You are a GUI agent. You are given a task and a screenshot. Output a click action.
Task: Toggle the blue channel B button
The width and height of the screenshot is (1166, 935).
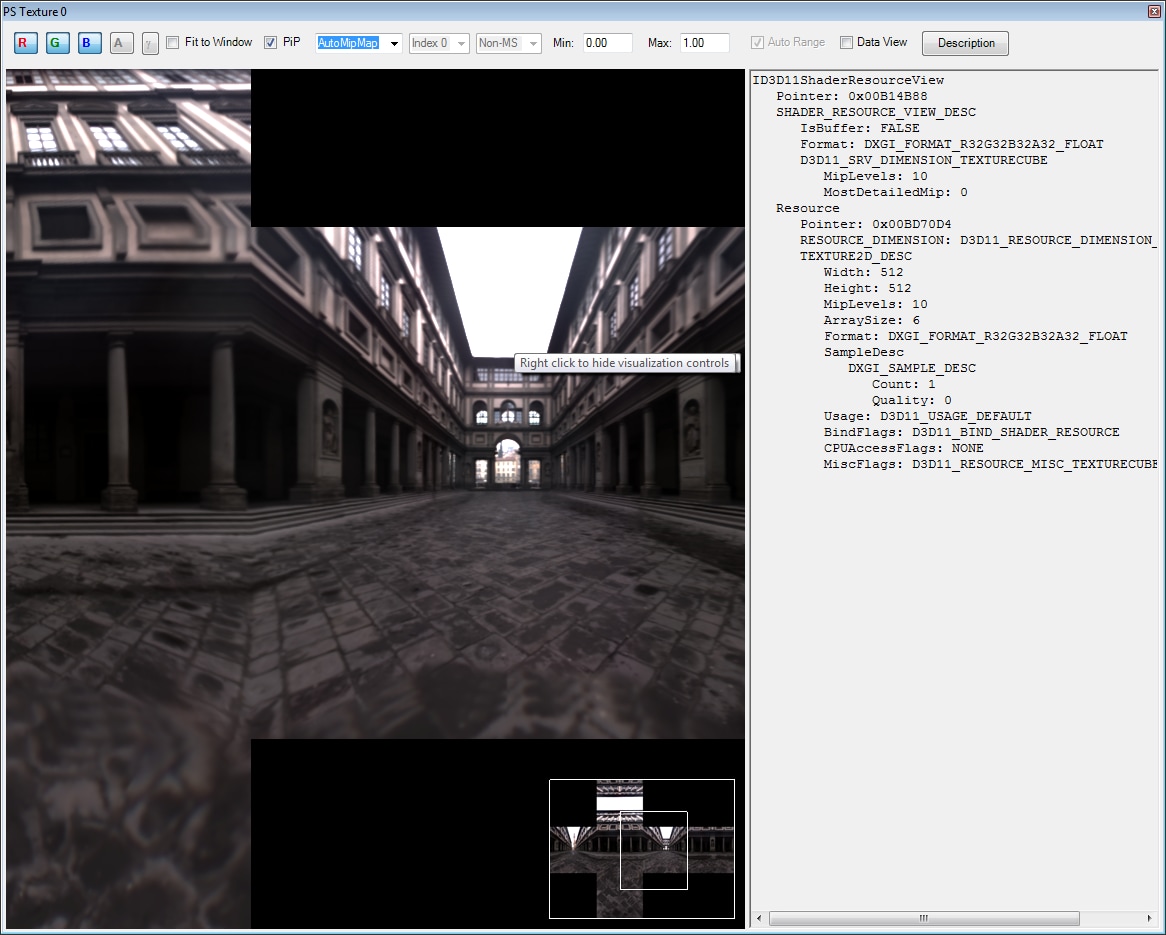89,43
